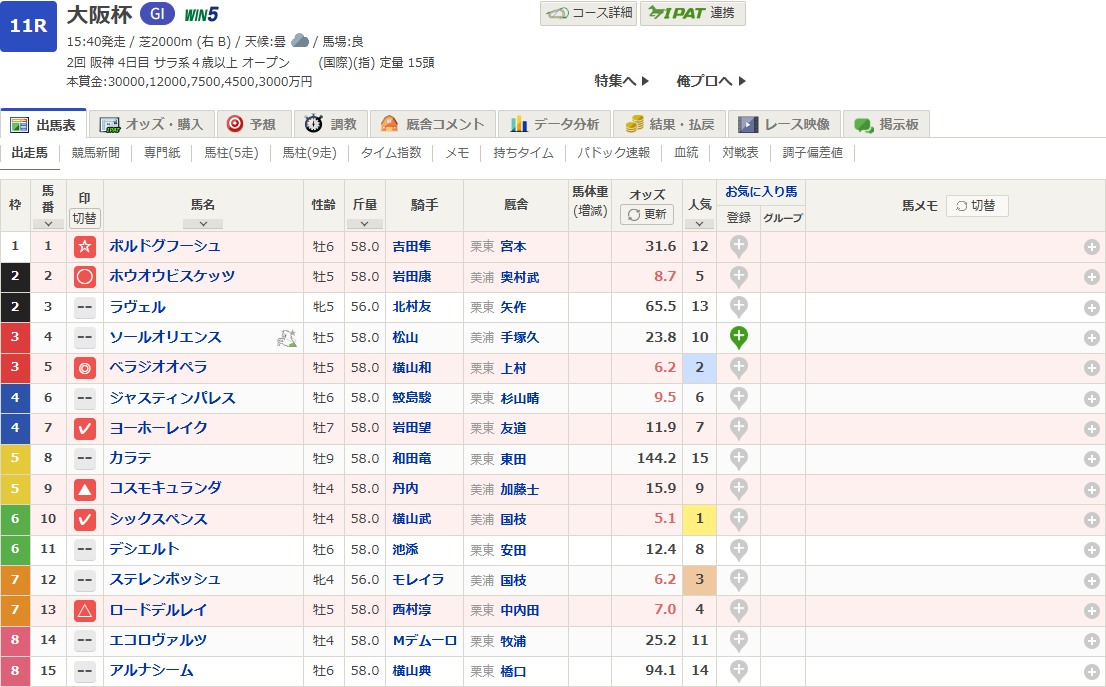Click the memo plus icon for アルナシーム
Screen dimensions: 1106x687
pyautogui.click(x=1091, y=671)
